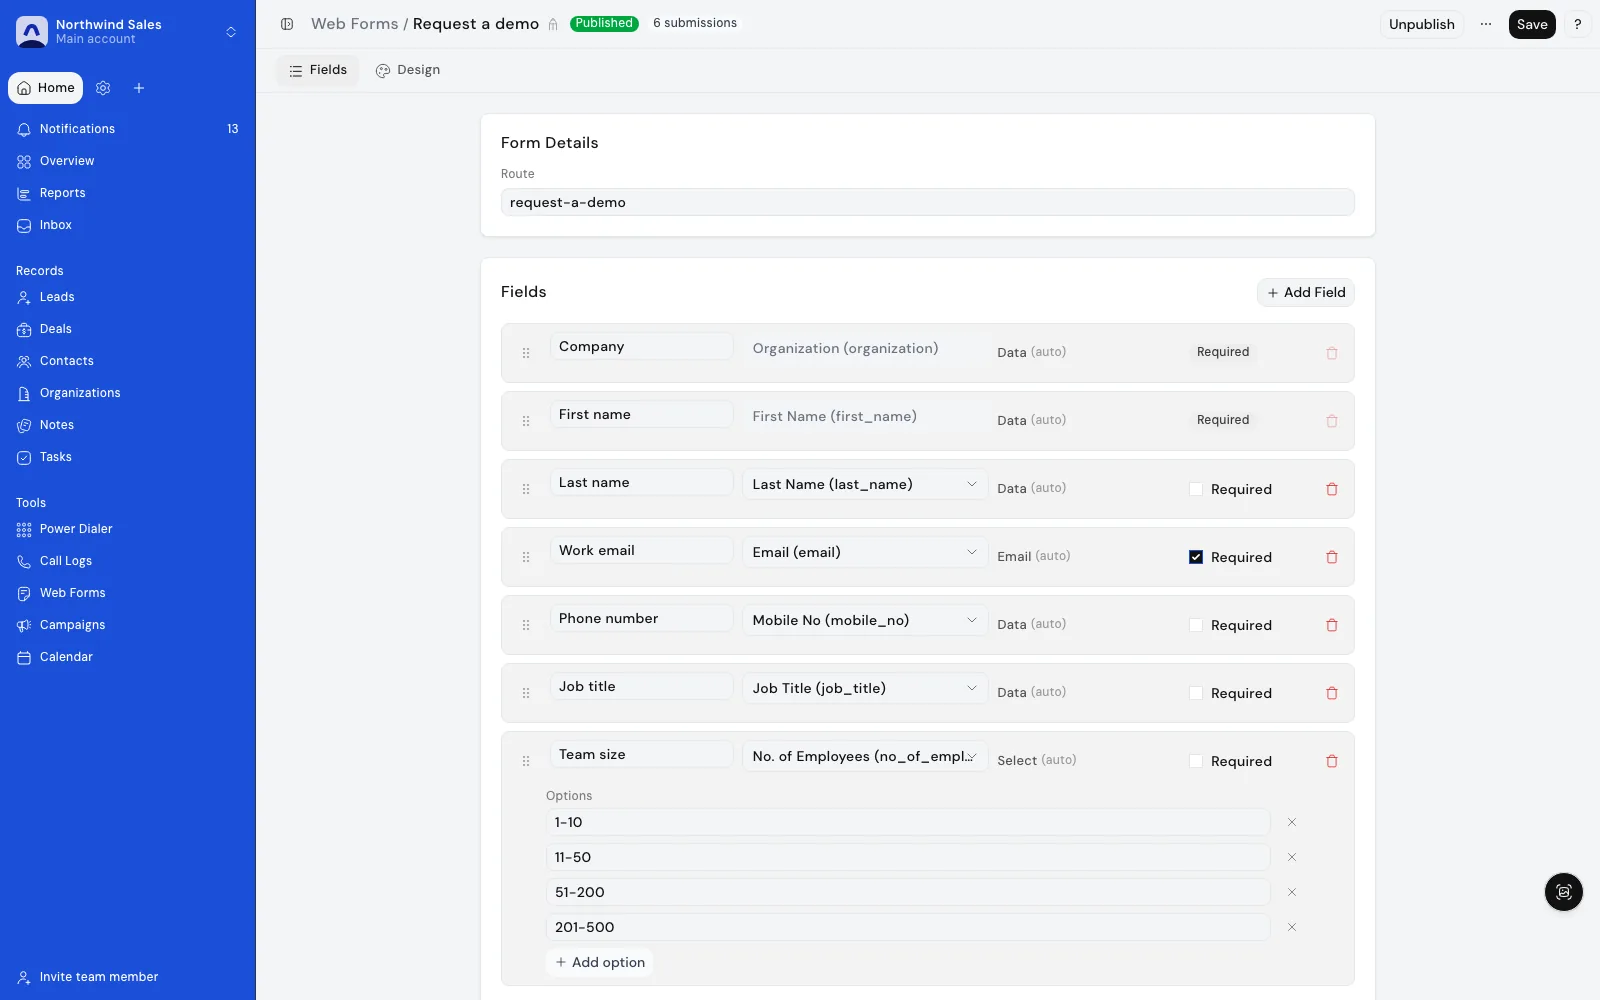Click the settings gear icon beside Home
This screenshot has width=1600, height=1000.
(x=103, y=88)
